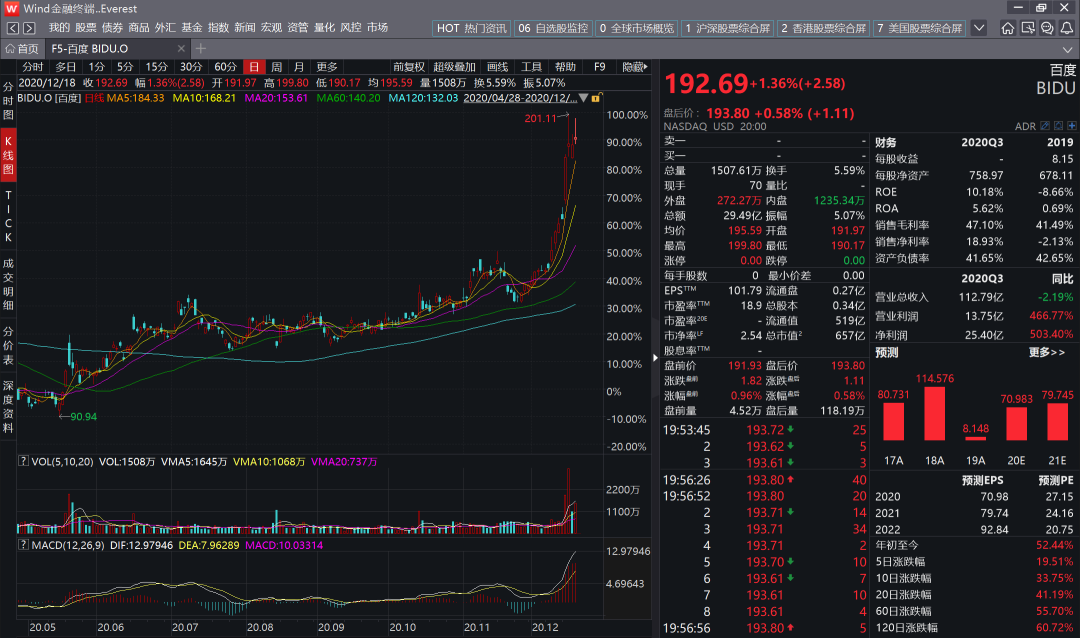Open the 量化 menu
Image resolution: width=1080 pixels, height=638 pixels.
coord(324,28)
